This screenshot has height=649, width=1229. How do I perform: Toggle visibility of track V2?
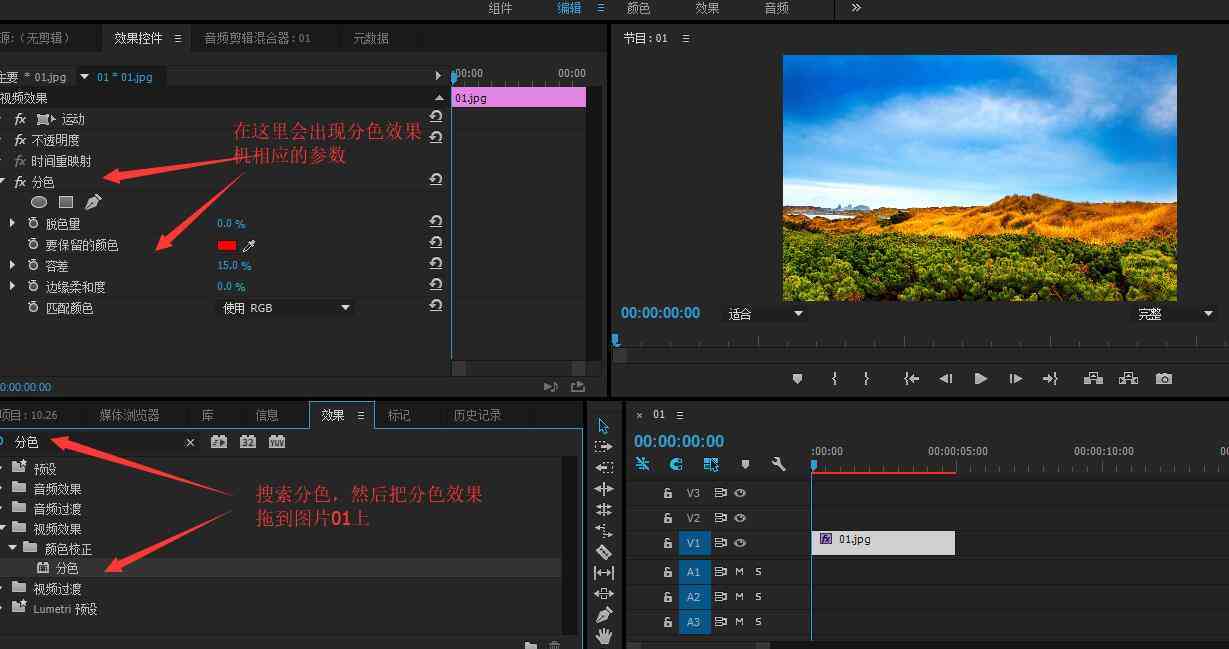coord(741,518)
